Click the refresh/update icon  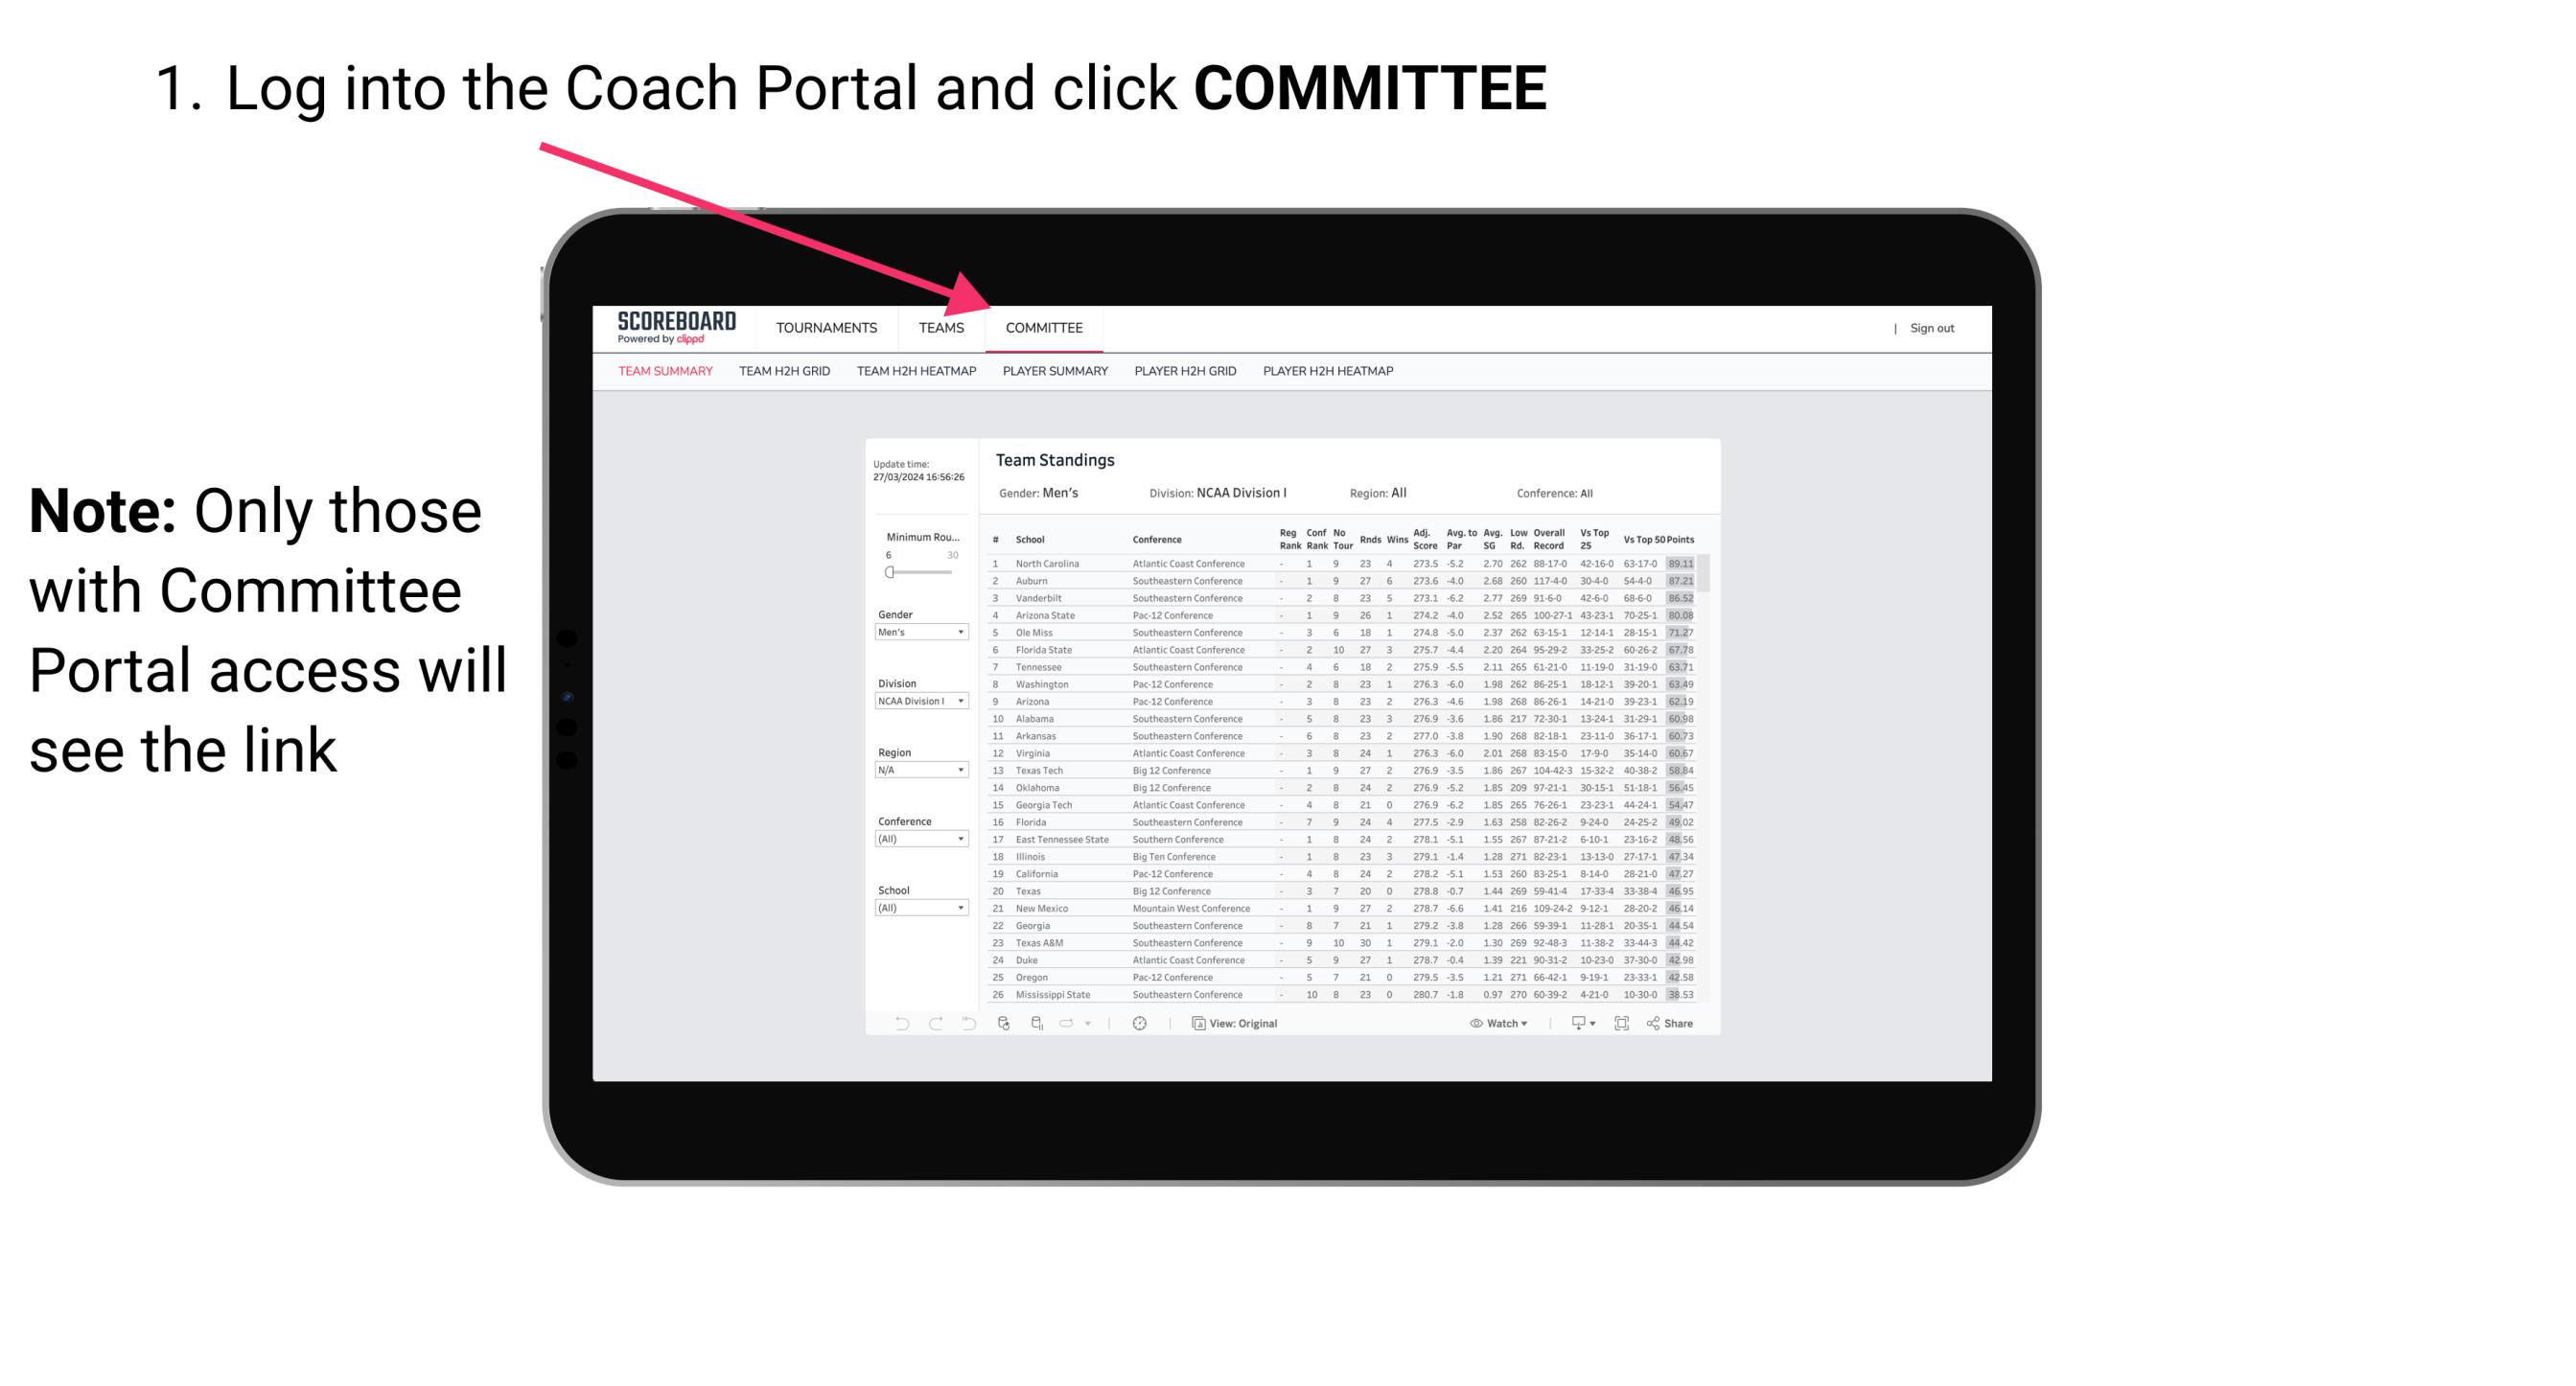pyautogui.click(x=1008, y=1024)
